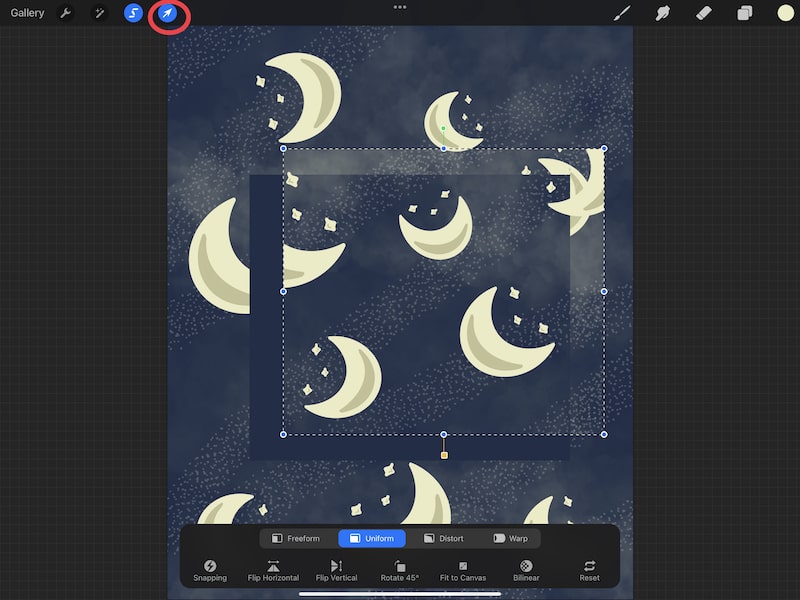Open the Actions menu with the wrench icon
Screen dimensions: 800x600
(x=66, y=13)
